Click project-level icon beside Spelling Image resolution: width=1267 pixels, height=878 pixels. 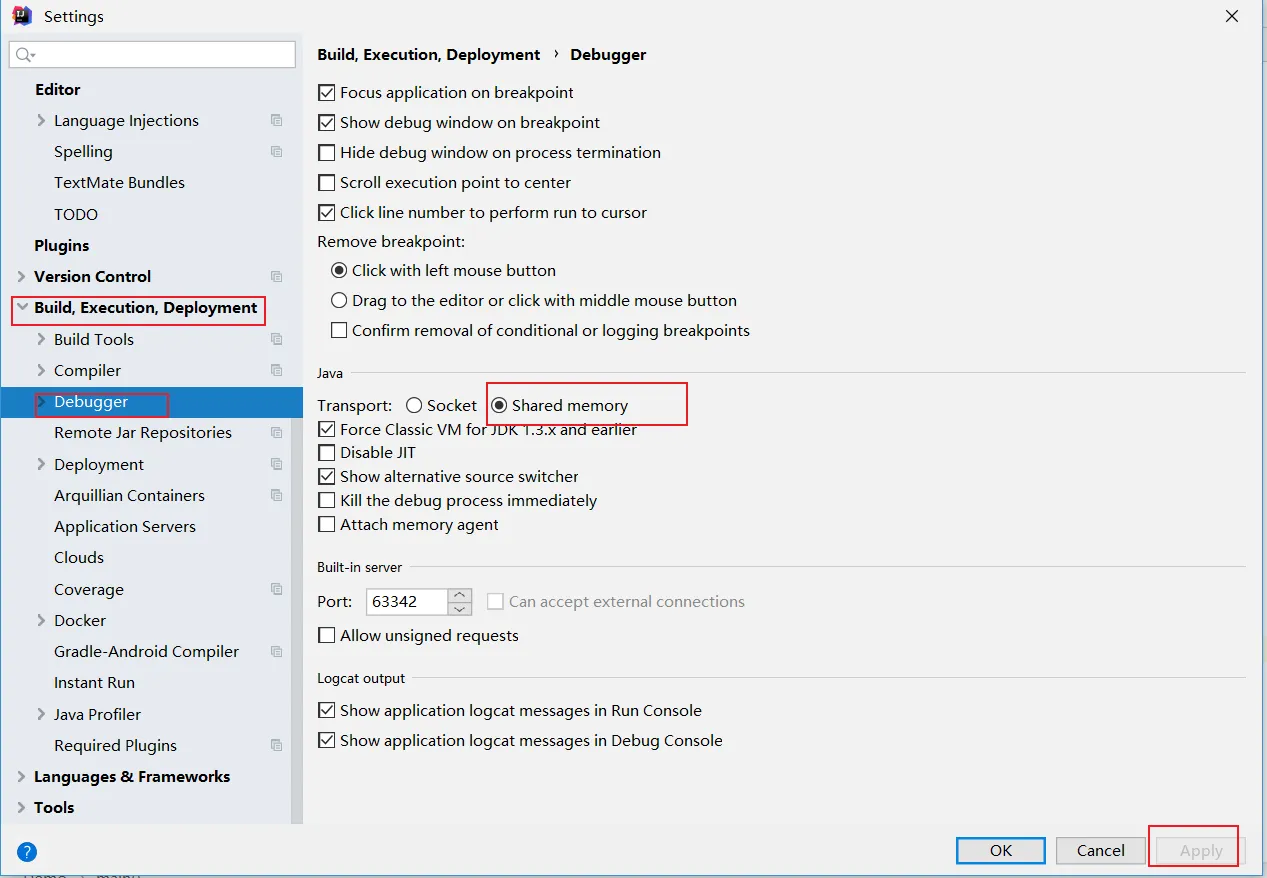(x=277, y=152)
